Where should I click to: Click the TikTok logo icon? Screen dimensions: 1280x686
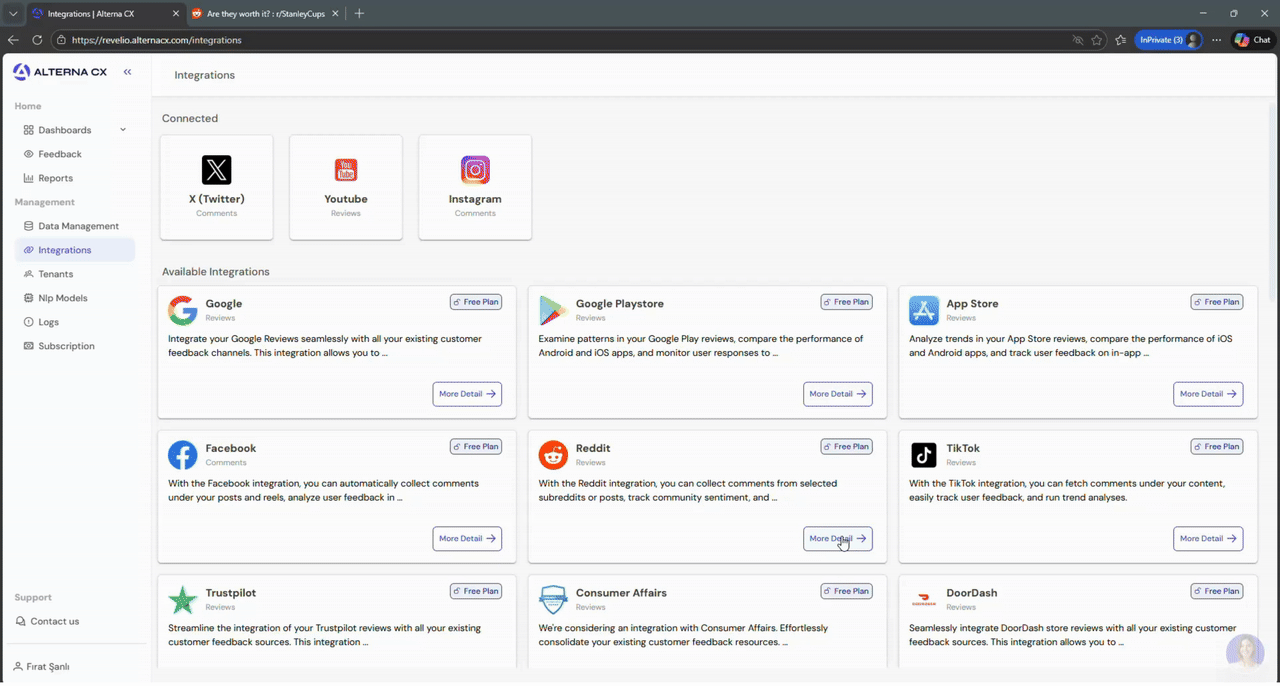(924, 455)
